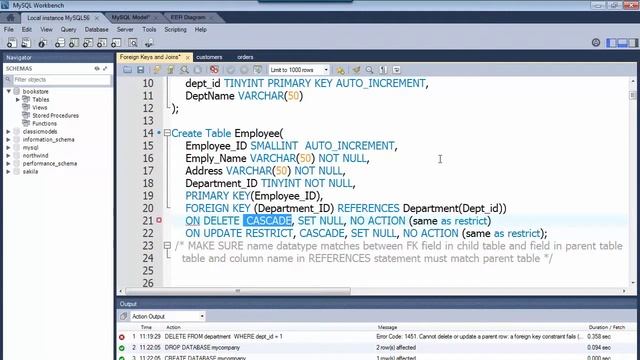This screenshot has width=640, height=360.
Task: Click the editor horizontal scrollbar
Action: 238,291
